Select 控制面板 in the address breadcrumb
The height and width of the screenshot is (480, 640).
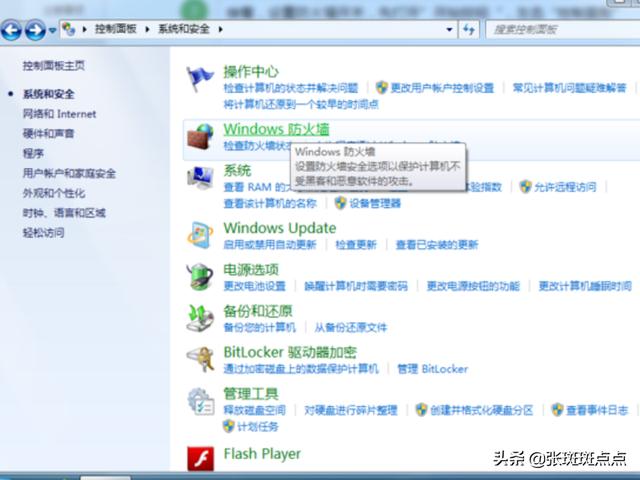point(116,29)
